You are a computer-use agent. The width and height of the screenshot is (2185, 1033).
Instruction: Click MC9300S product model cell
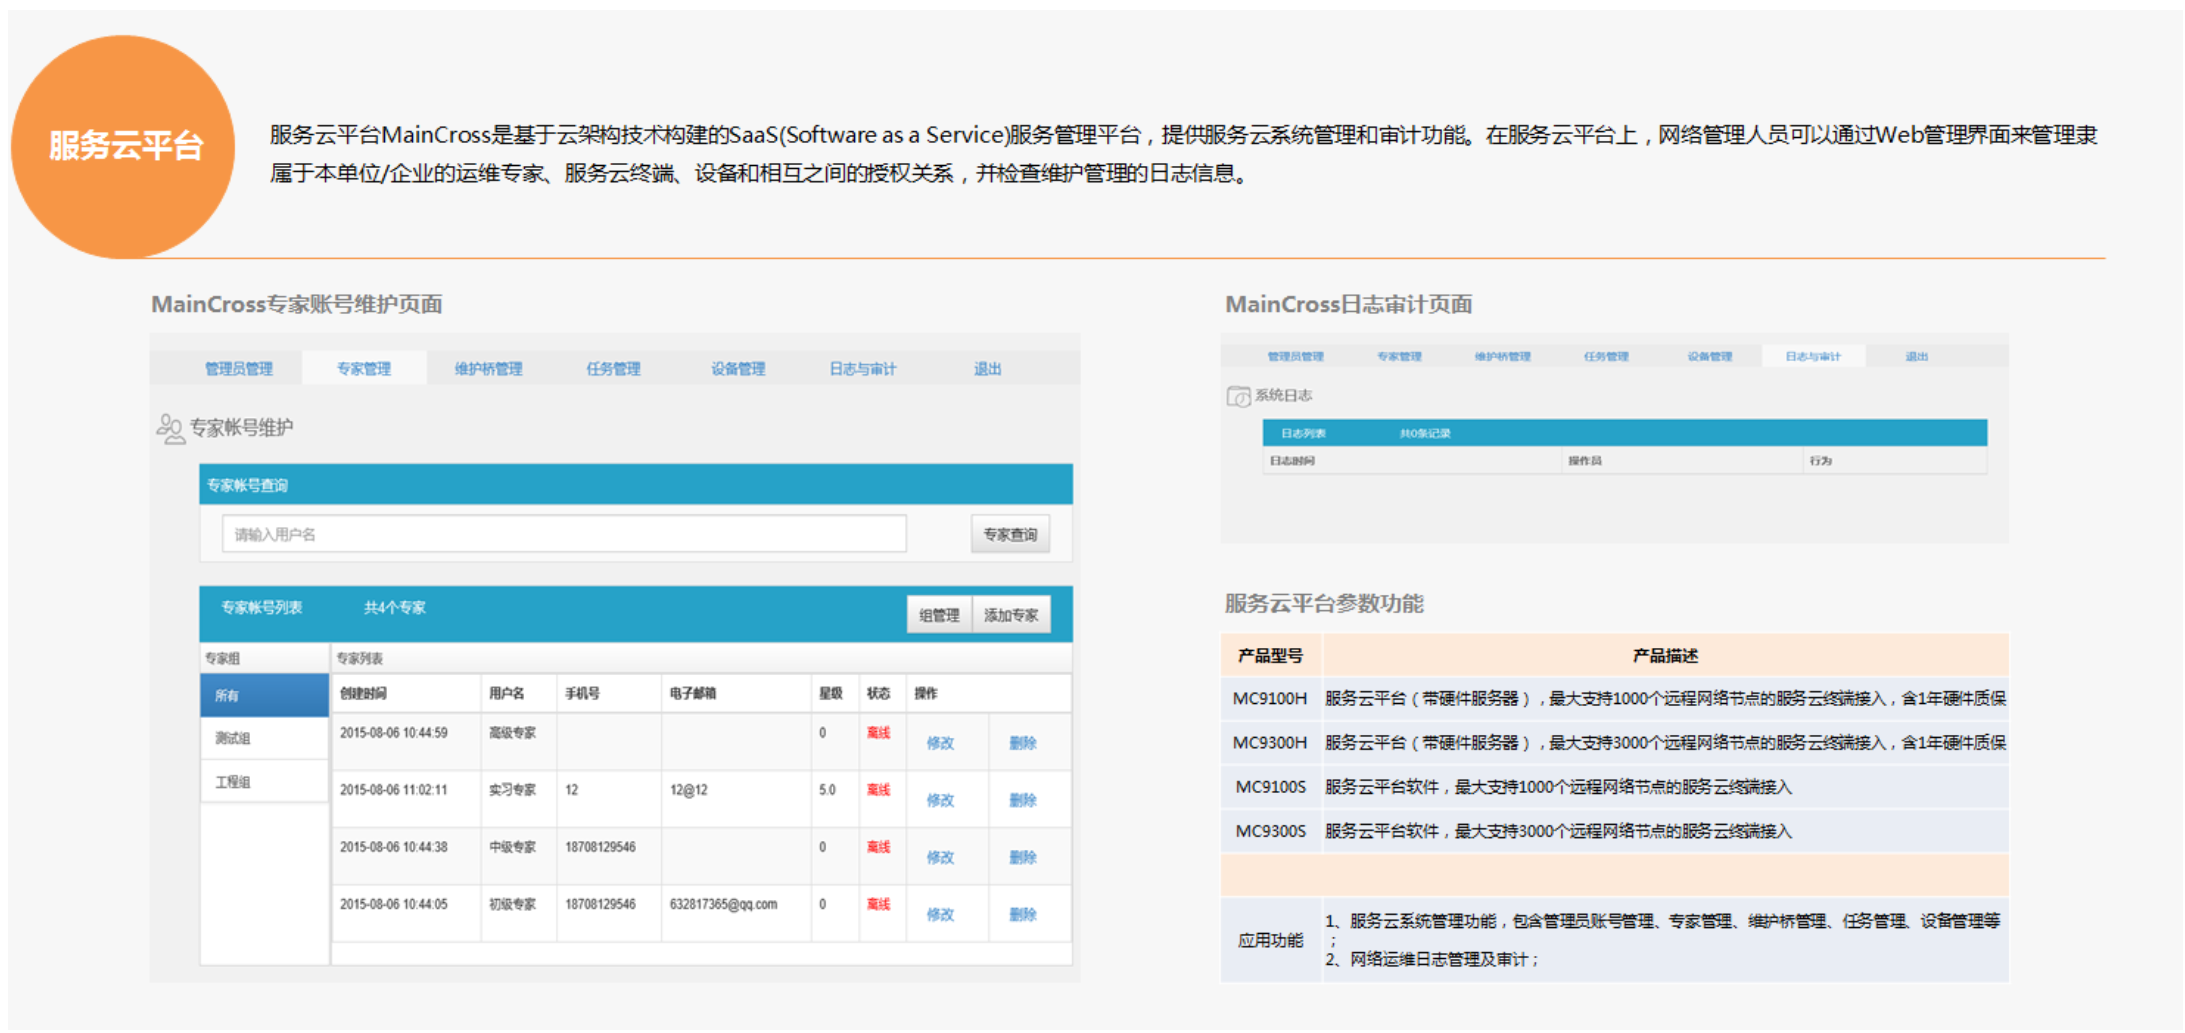pyautogui.click(x=1270, y=831)
